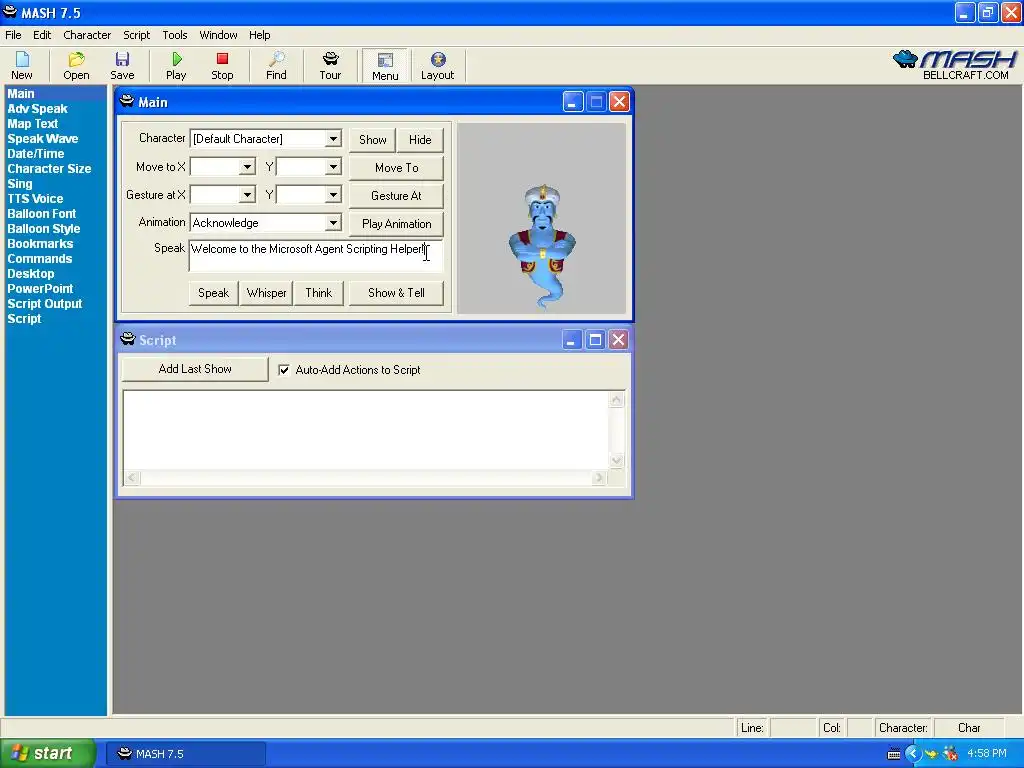Click the Whisper button
Image resolution: width=1024 pixels, height=768 pixels.
(266, 293)
